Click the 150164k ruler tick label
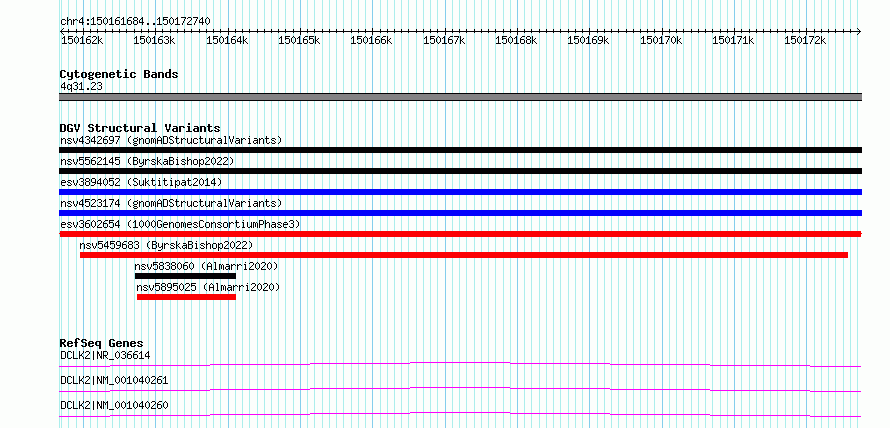890x428 pixels. pos(227,41)
